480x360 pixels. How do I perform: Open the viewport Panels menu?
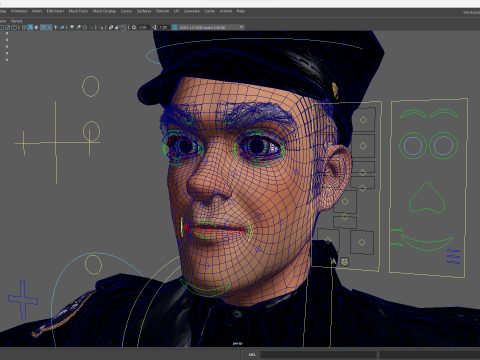tap(16, 21)
